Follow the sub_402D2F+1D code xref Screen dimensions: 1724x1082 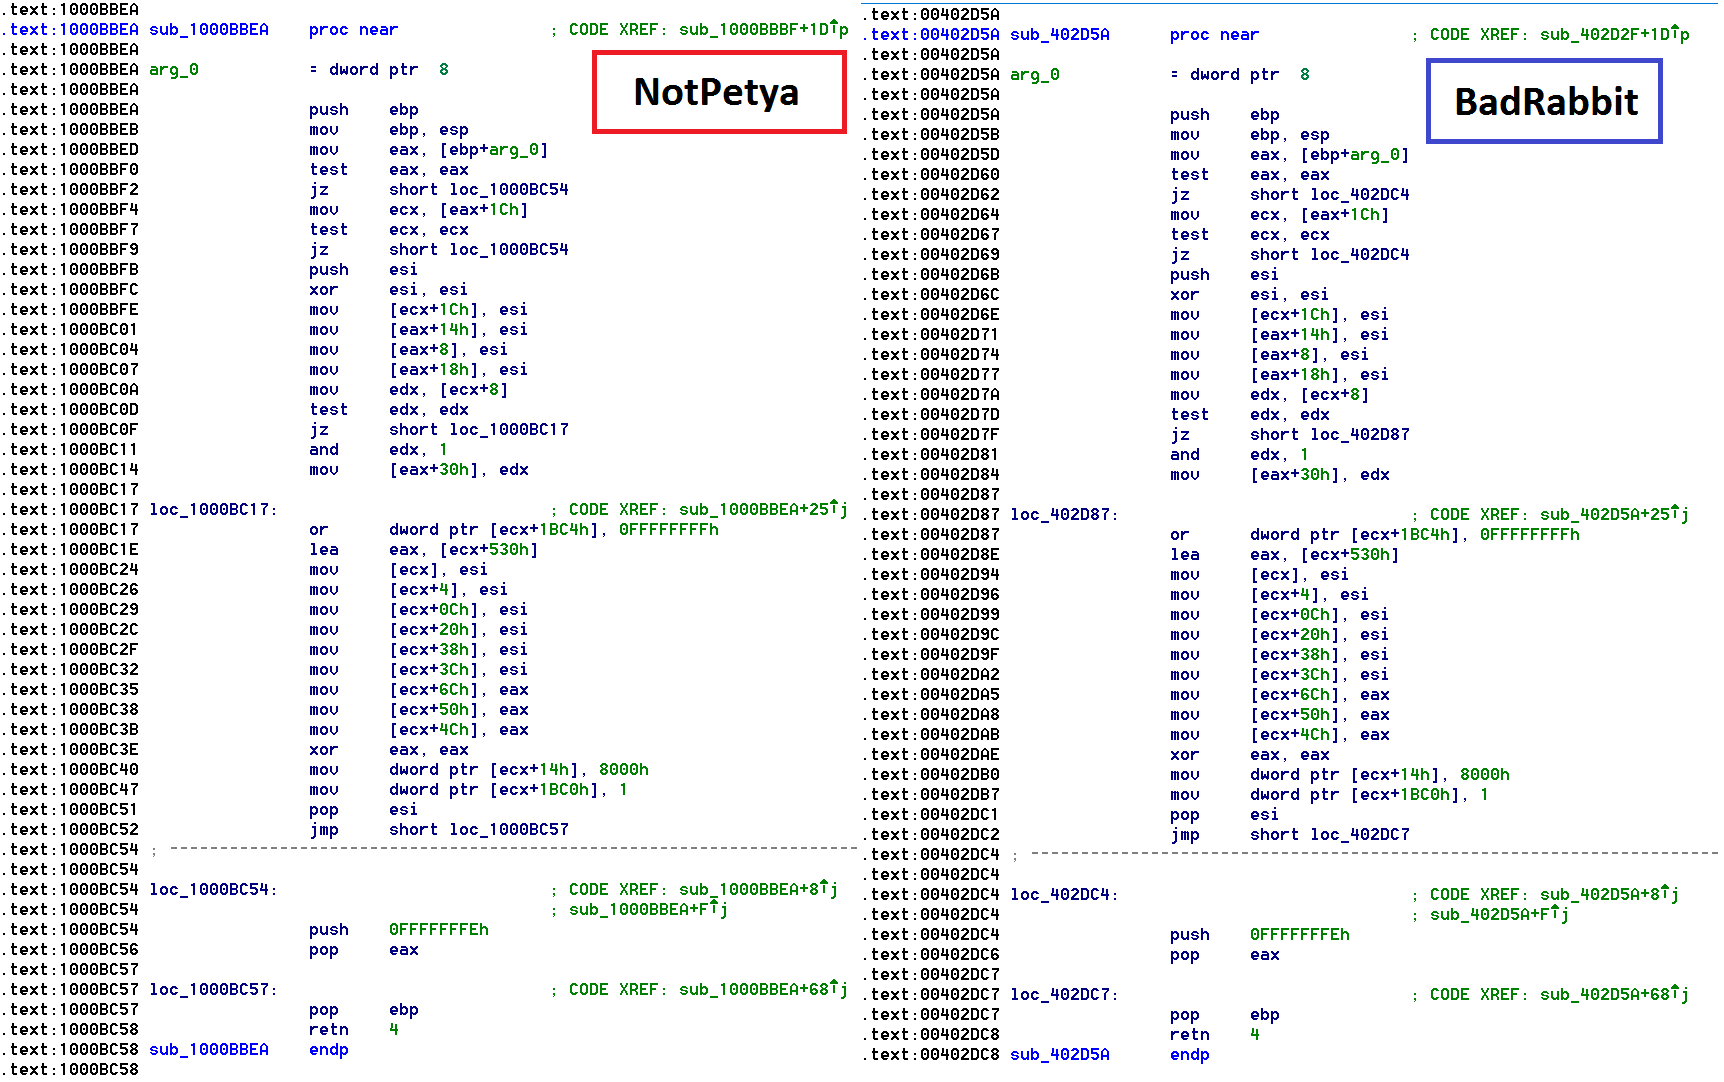point(1609,35)
